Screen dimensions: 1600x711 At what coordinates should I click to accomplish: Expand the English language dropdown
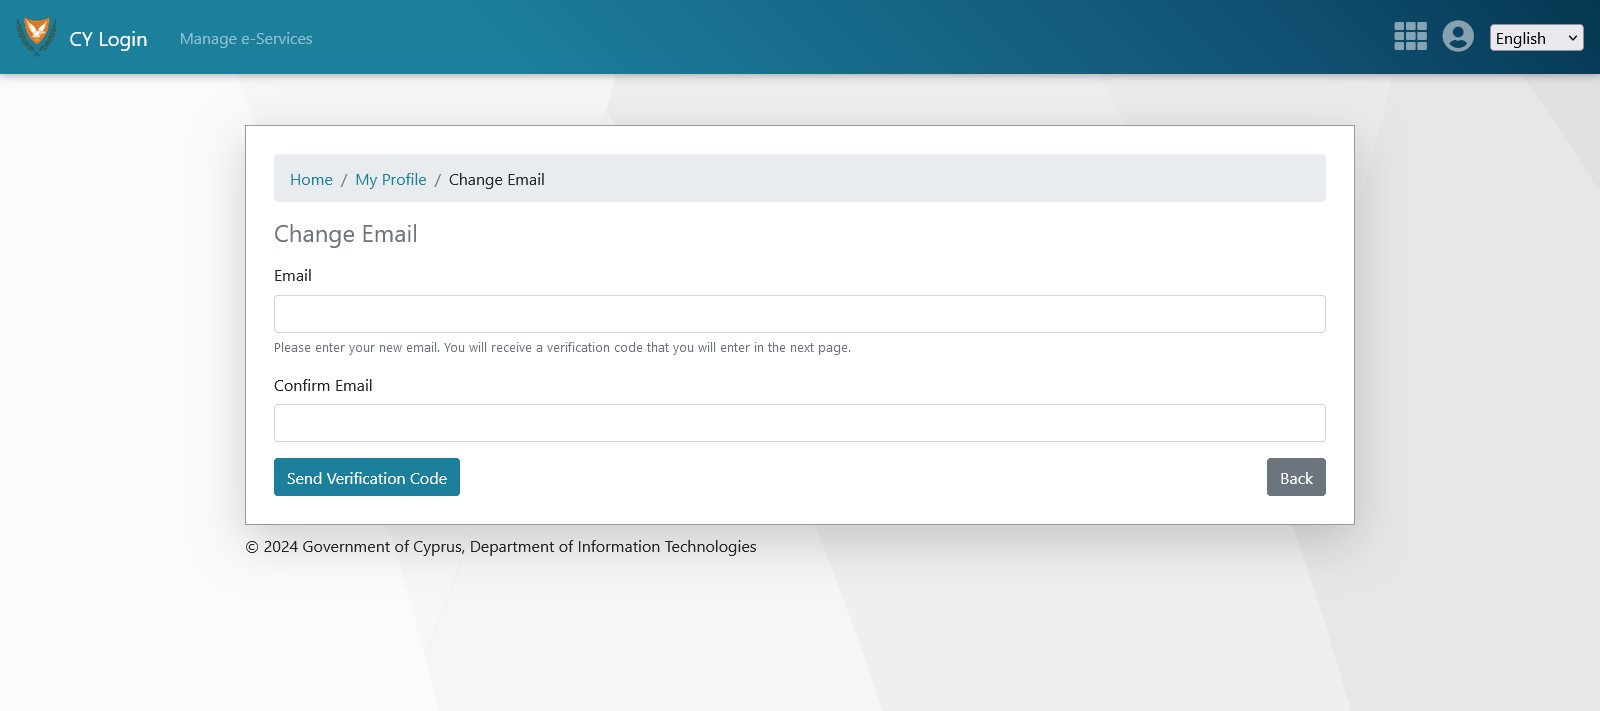click(x=1535, y=38)
